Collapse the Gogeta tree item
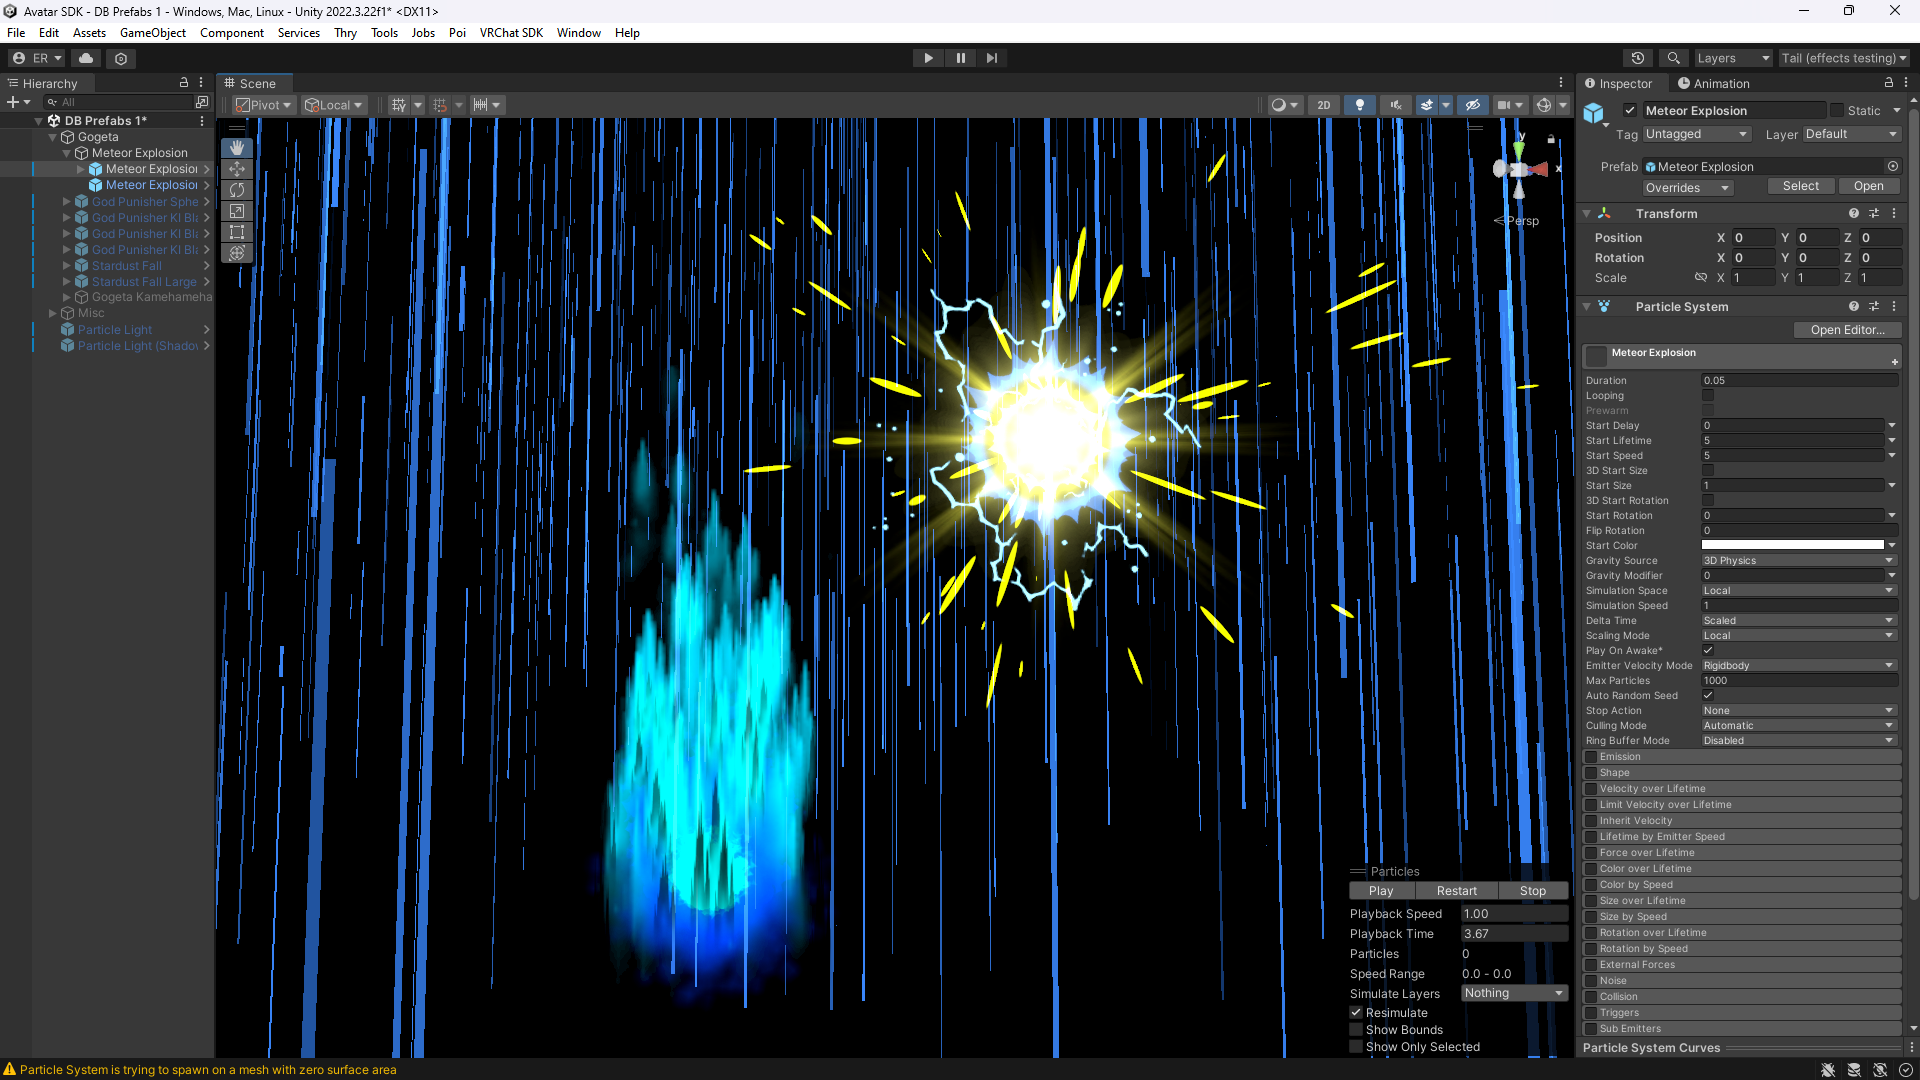The height and width of the screenshot is (1080, 1920). point(53,137)
